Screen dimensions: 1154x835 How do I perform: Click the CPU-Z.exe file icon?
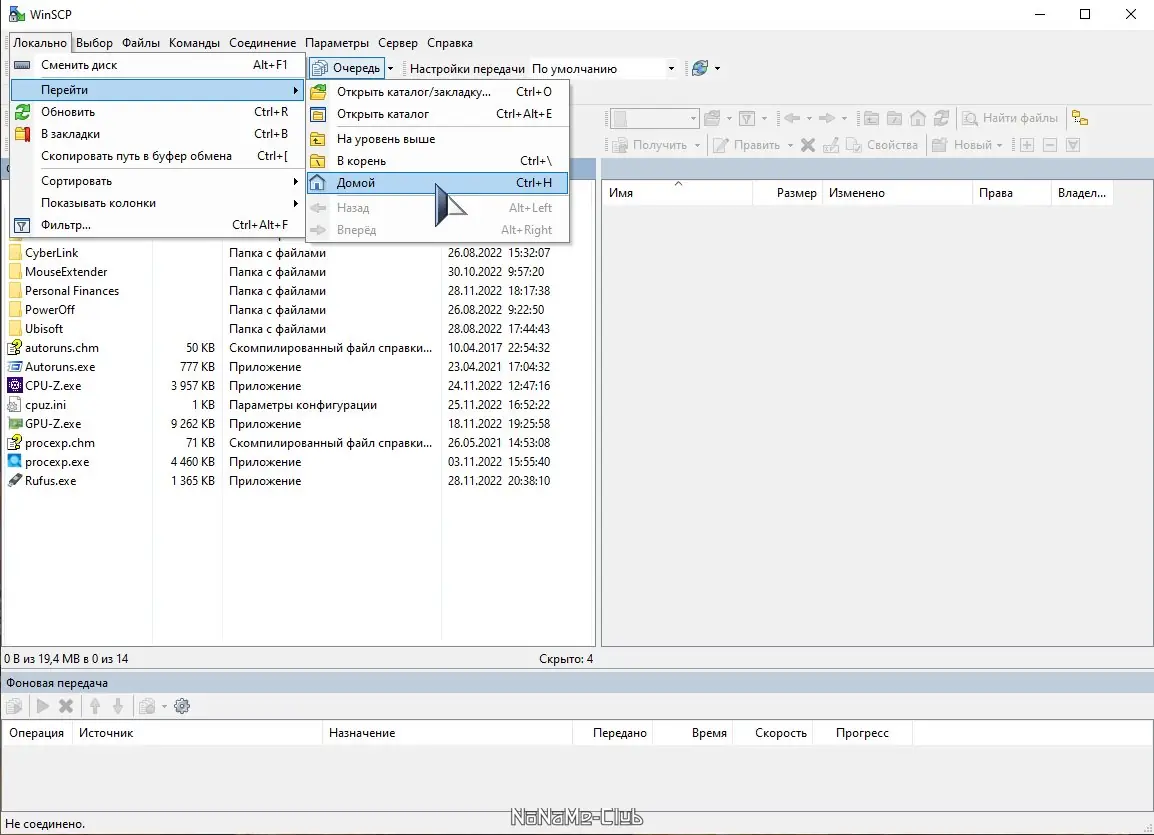(15, 385)
